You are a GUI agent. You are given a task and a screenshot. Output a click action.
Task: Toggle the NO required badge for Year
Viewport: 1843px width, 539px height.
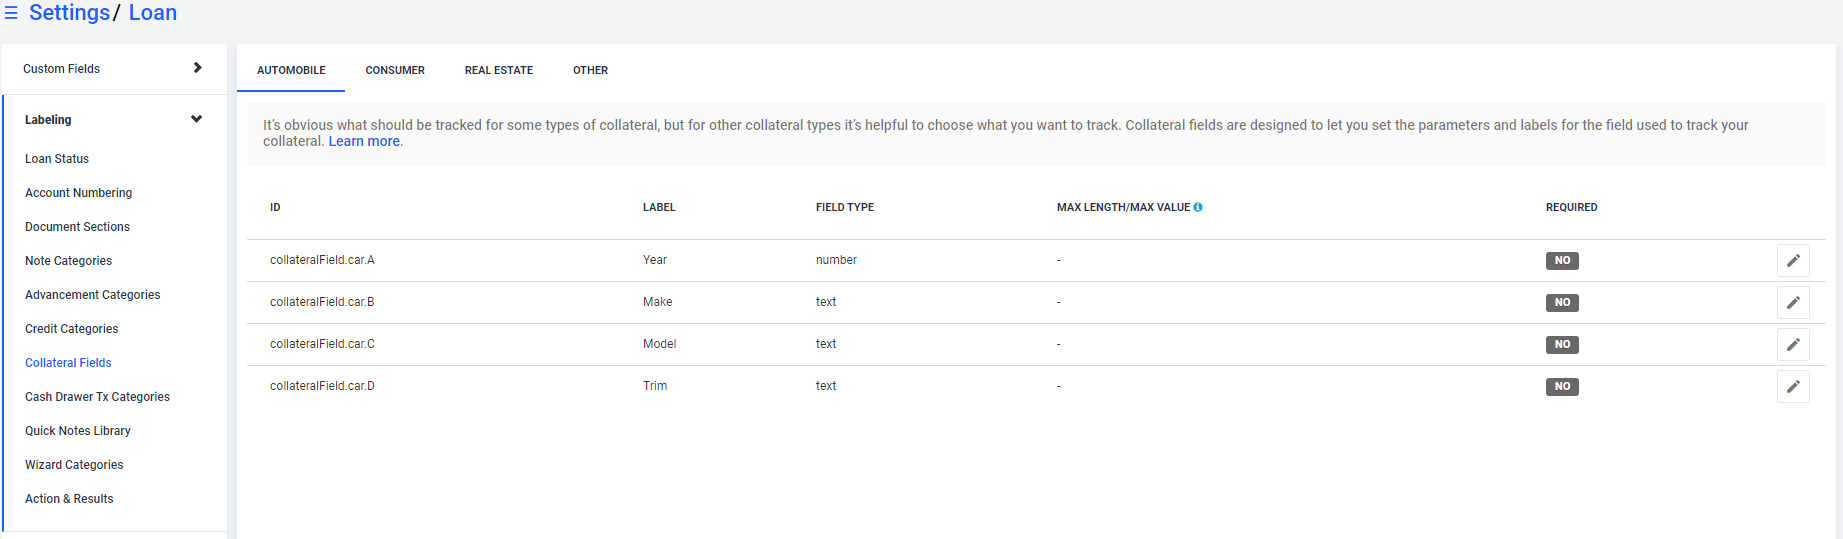click(x=1562, y=261)
